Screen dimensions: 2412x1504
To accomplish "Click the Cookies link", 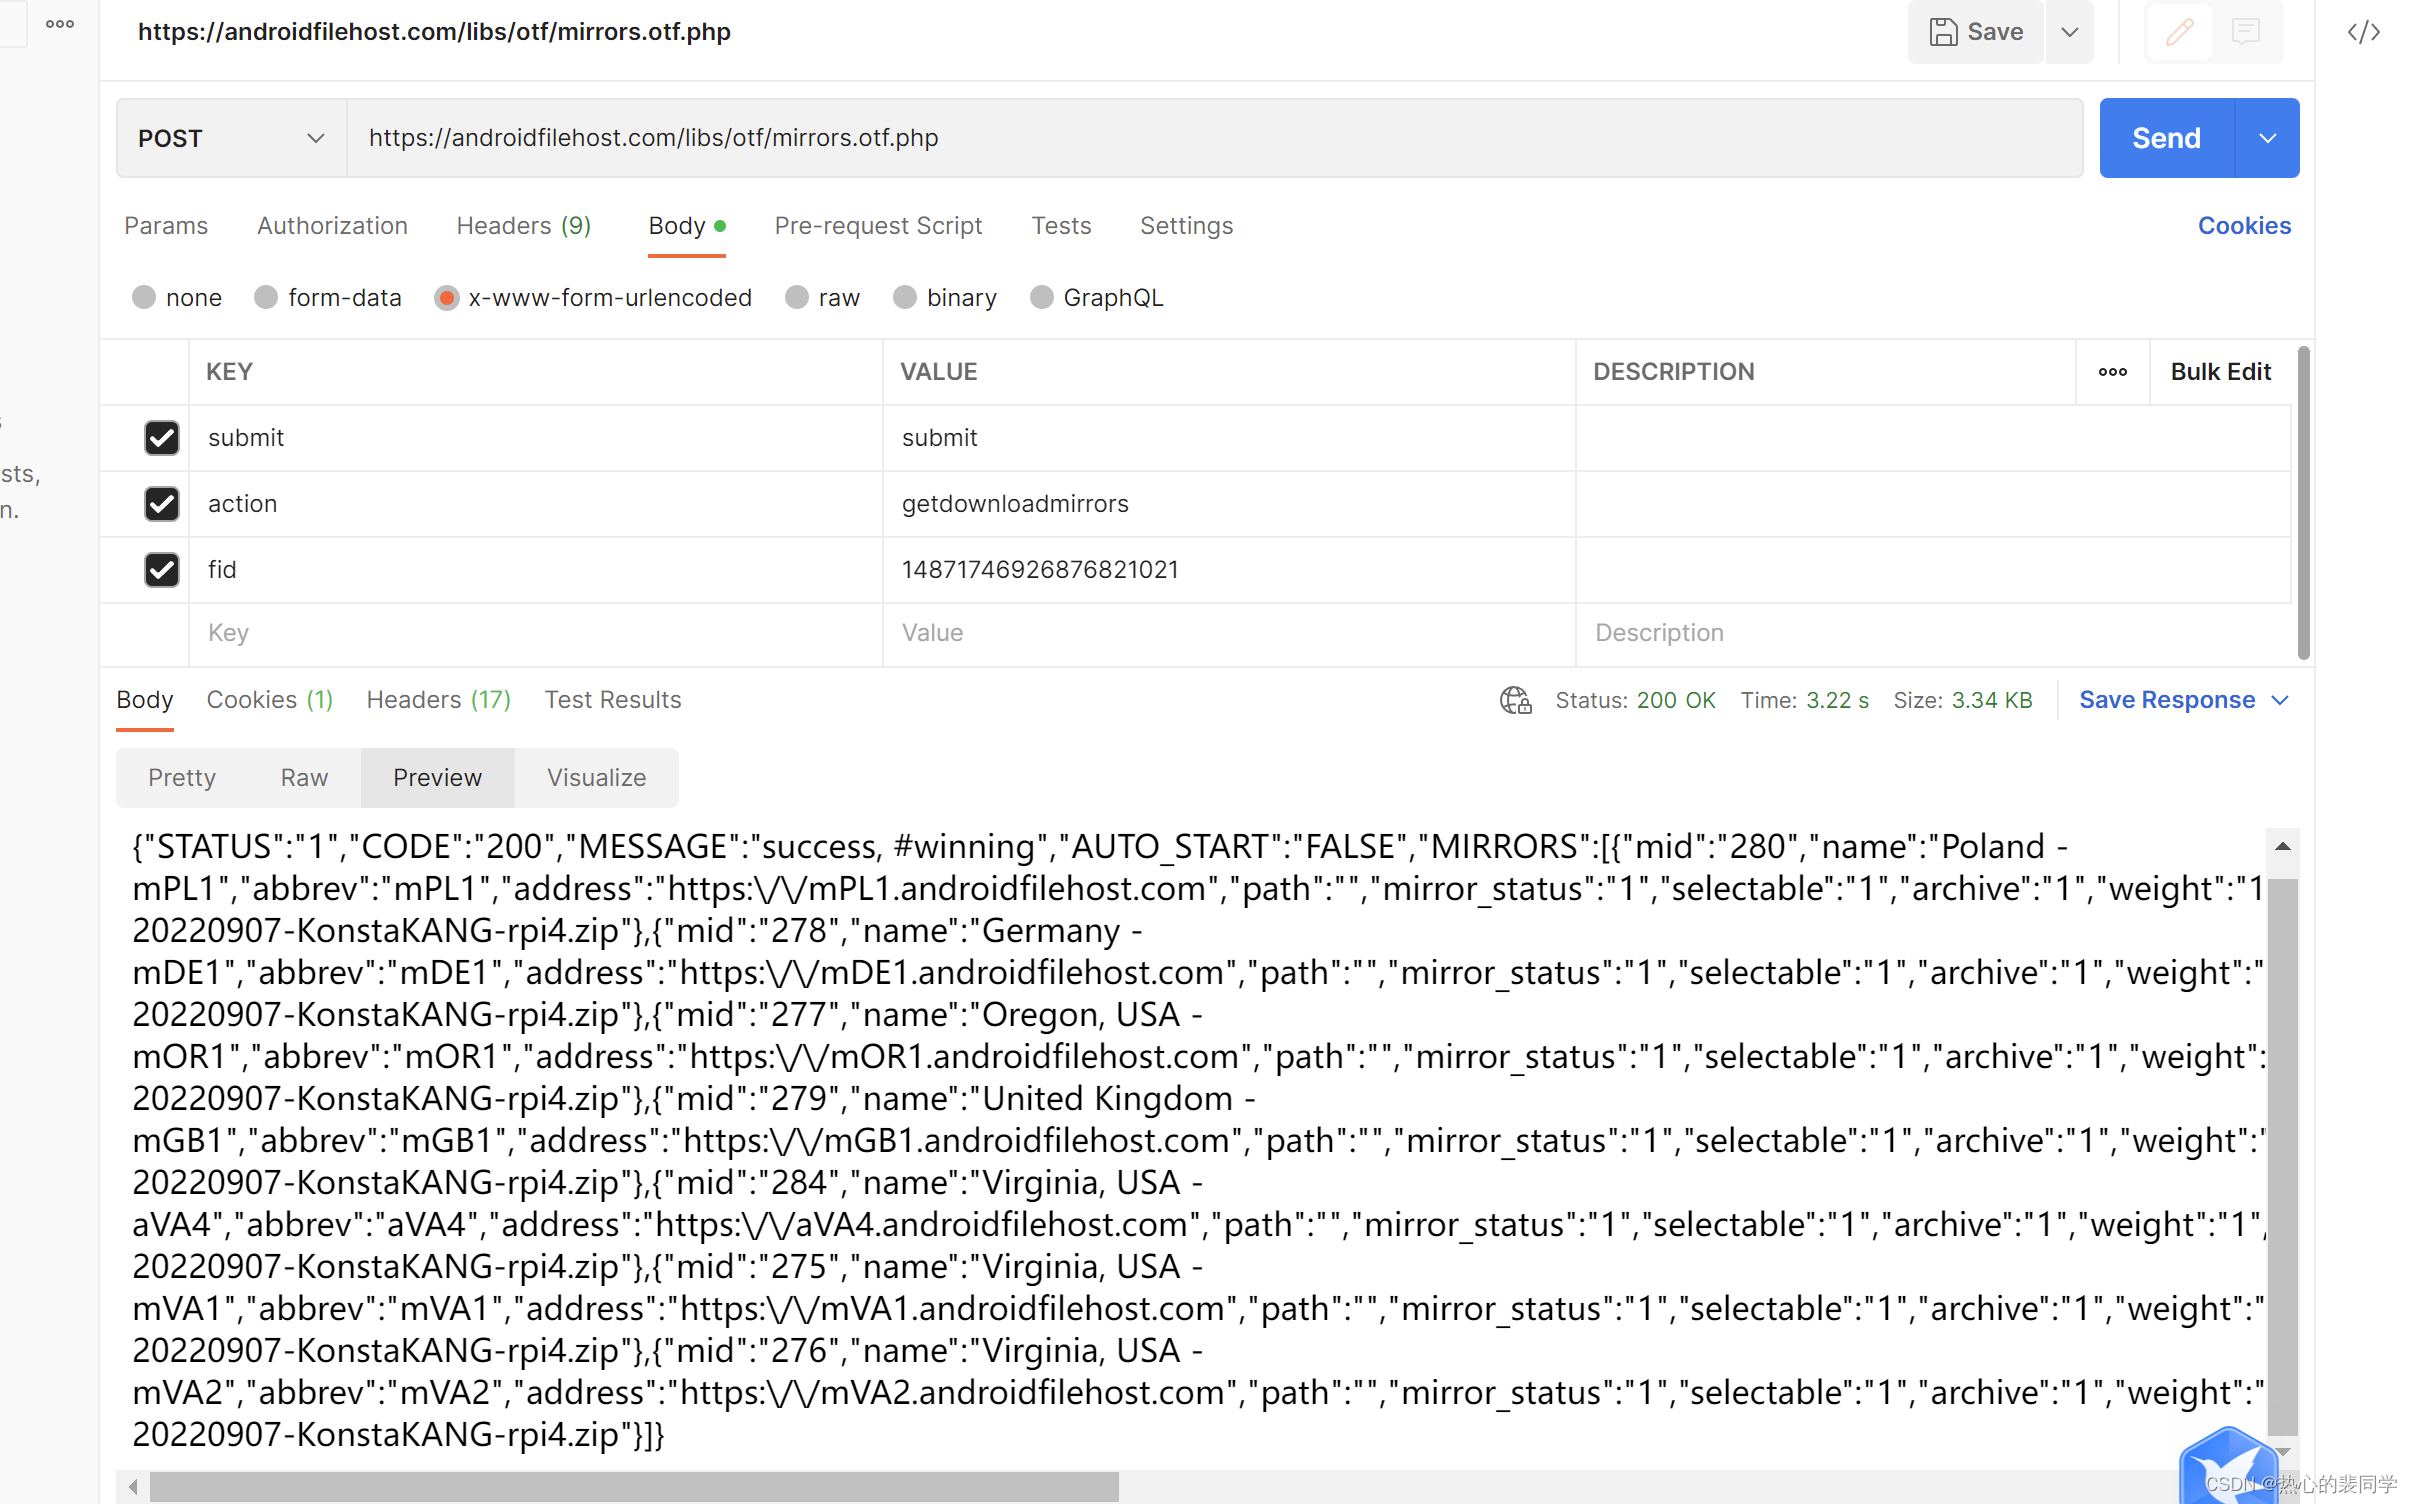I will pyautogui.click(x=2243, y=226).
